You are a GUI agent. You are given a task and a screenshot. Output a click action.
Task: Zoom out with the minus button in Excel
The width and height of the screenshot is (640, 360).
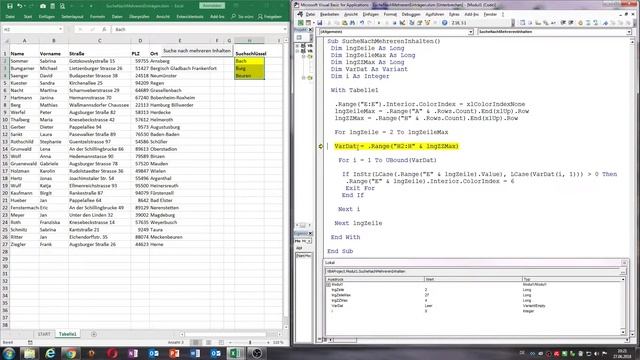click(x=231, y=342)
